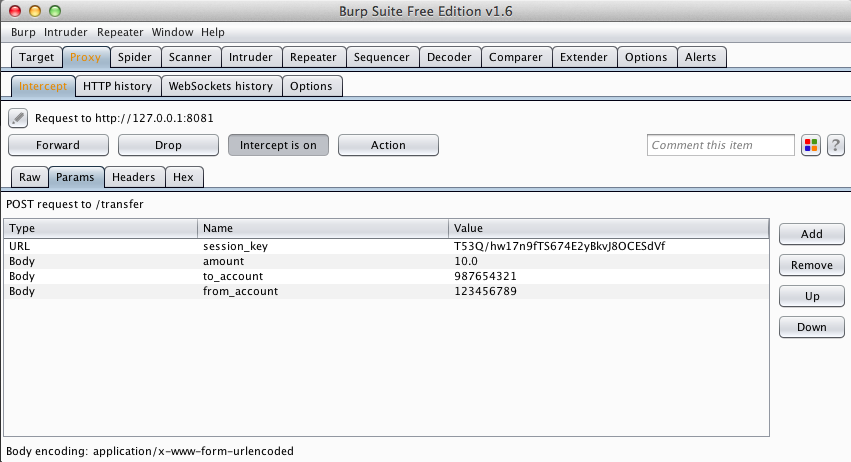The image size is (851, 462).
Task: Switch to the Target tab
Action: coord(36,57)
